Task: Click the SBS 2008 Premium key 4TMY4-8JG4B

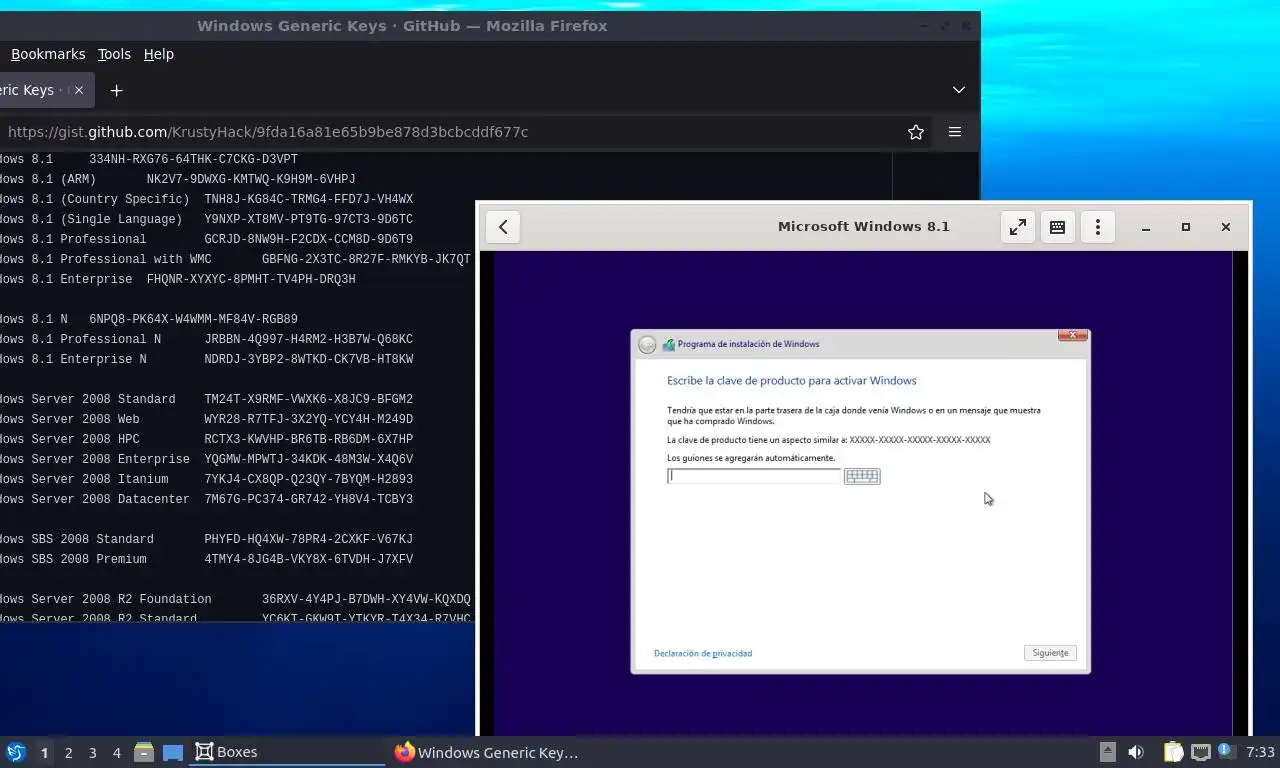Action: pyautogui.click(x=309, y=559)
